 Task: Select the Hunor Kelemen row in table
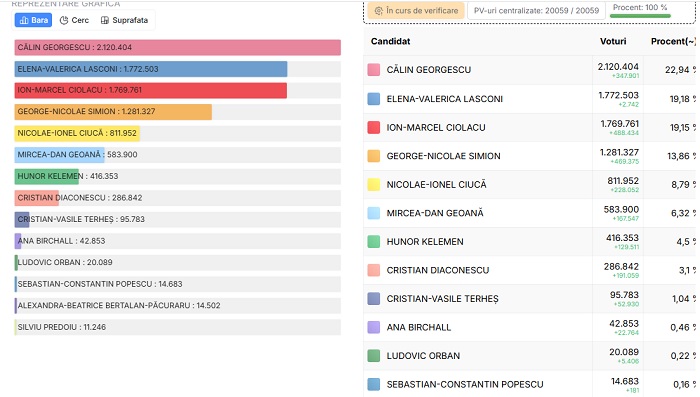click(529, 242)
